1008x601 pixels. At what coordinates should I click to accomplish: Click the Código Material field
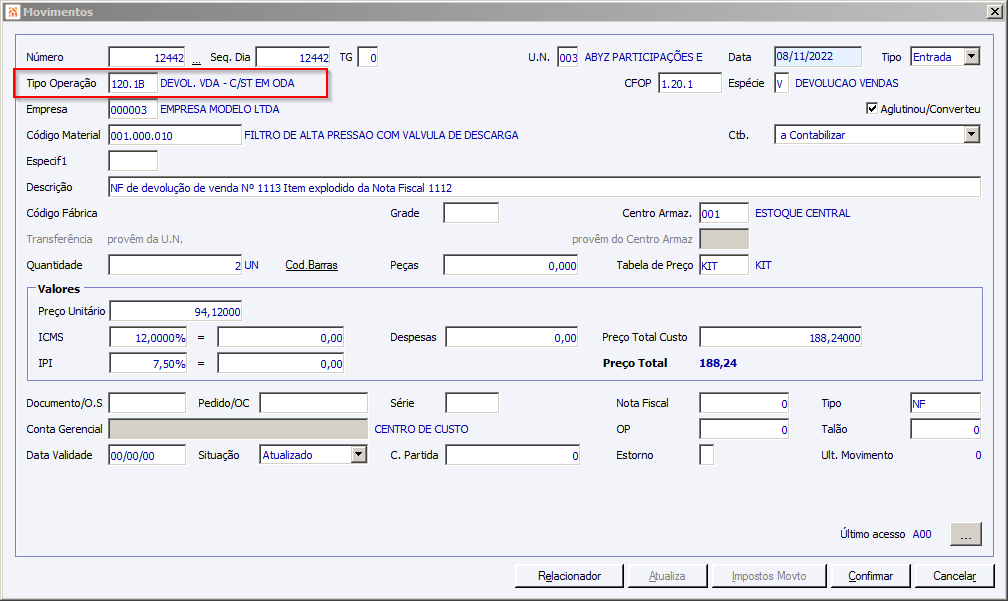click(175, 135)
